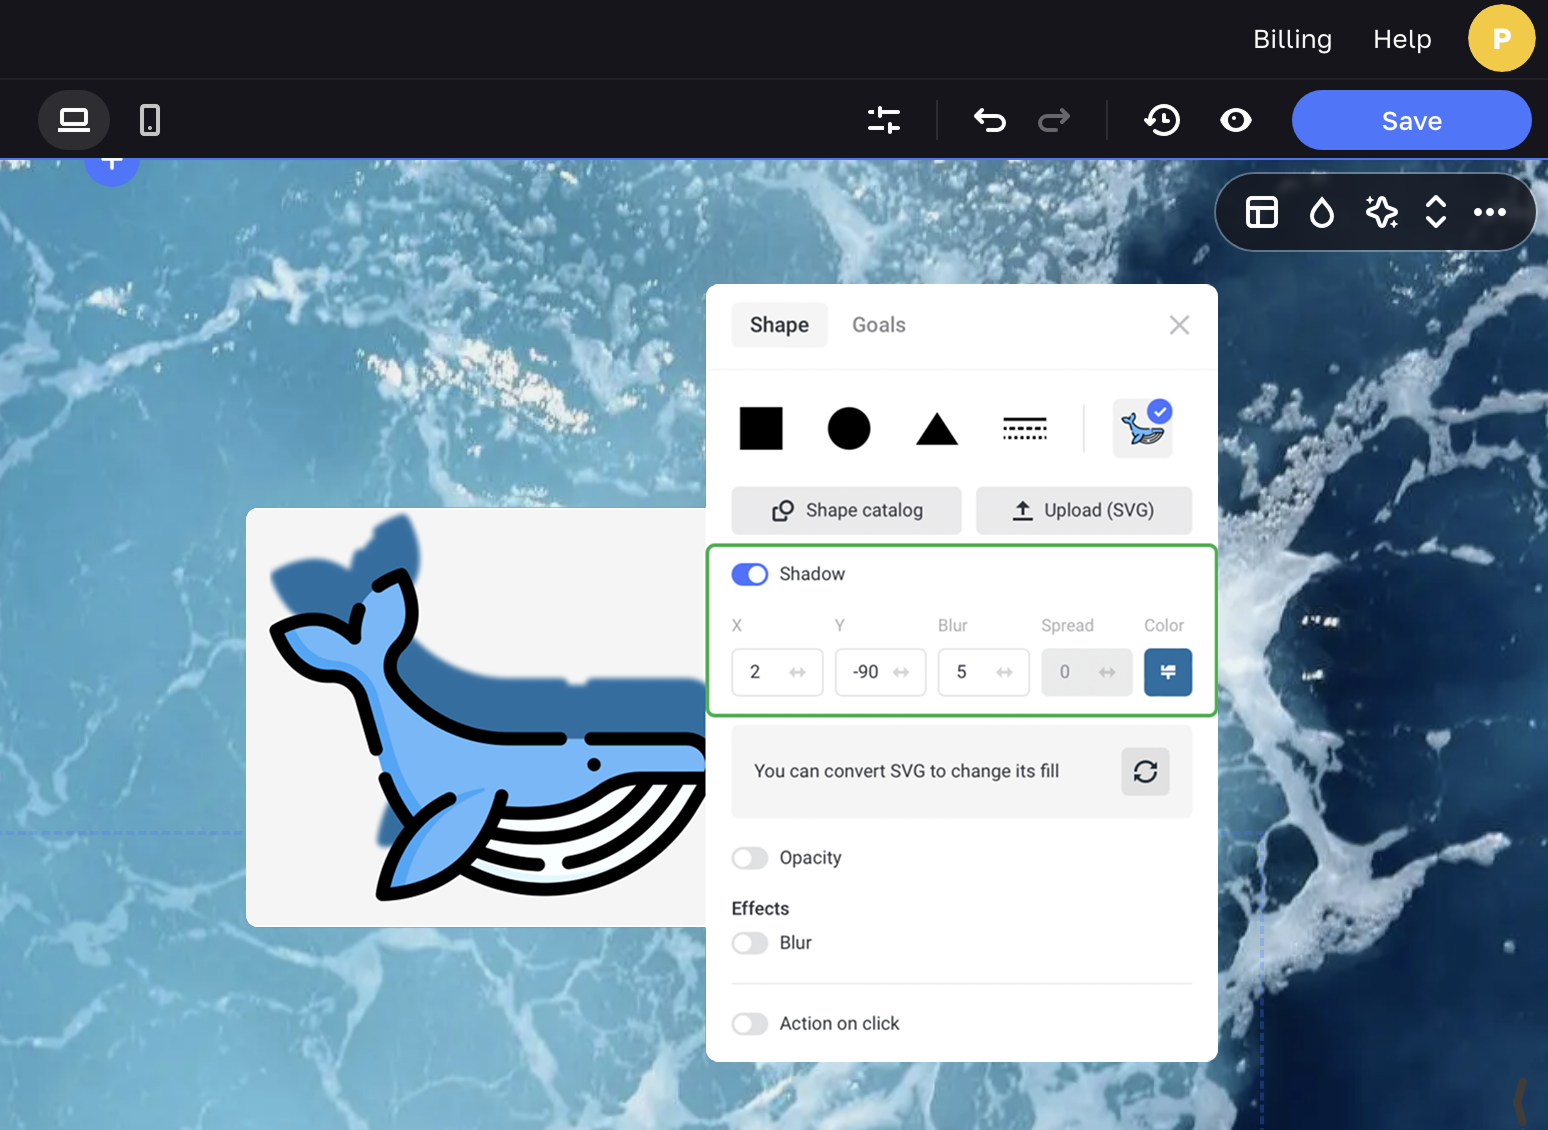Viewport: 1548px width, 1130px height.
Task: Click the section move up/down arrows
Action: coord(1436,212)
